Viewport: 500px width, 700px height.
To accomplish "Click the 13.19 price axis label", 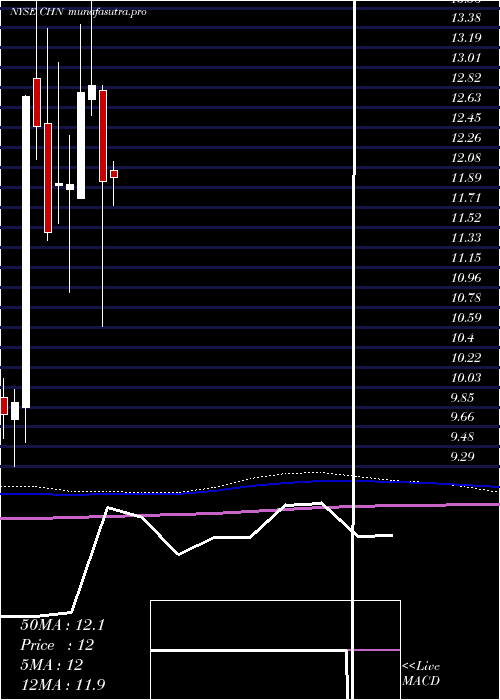I will pos(466,38).
